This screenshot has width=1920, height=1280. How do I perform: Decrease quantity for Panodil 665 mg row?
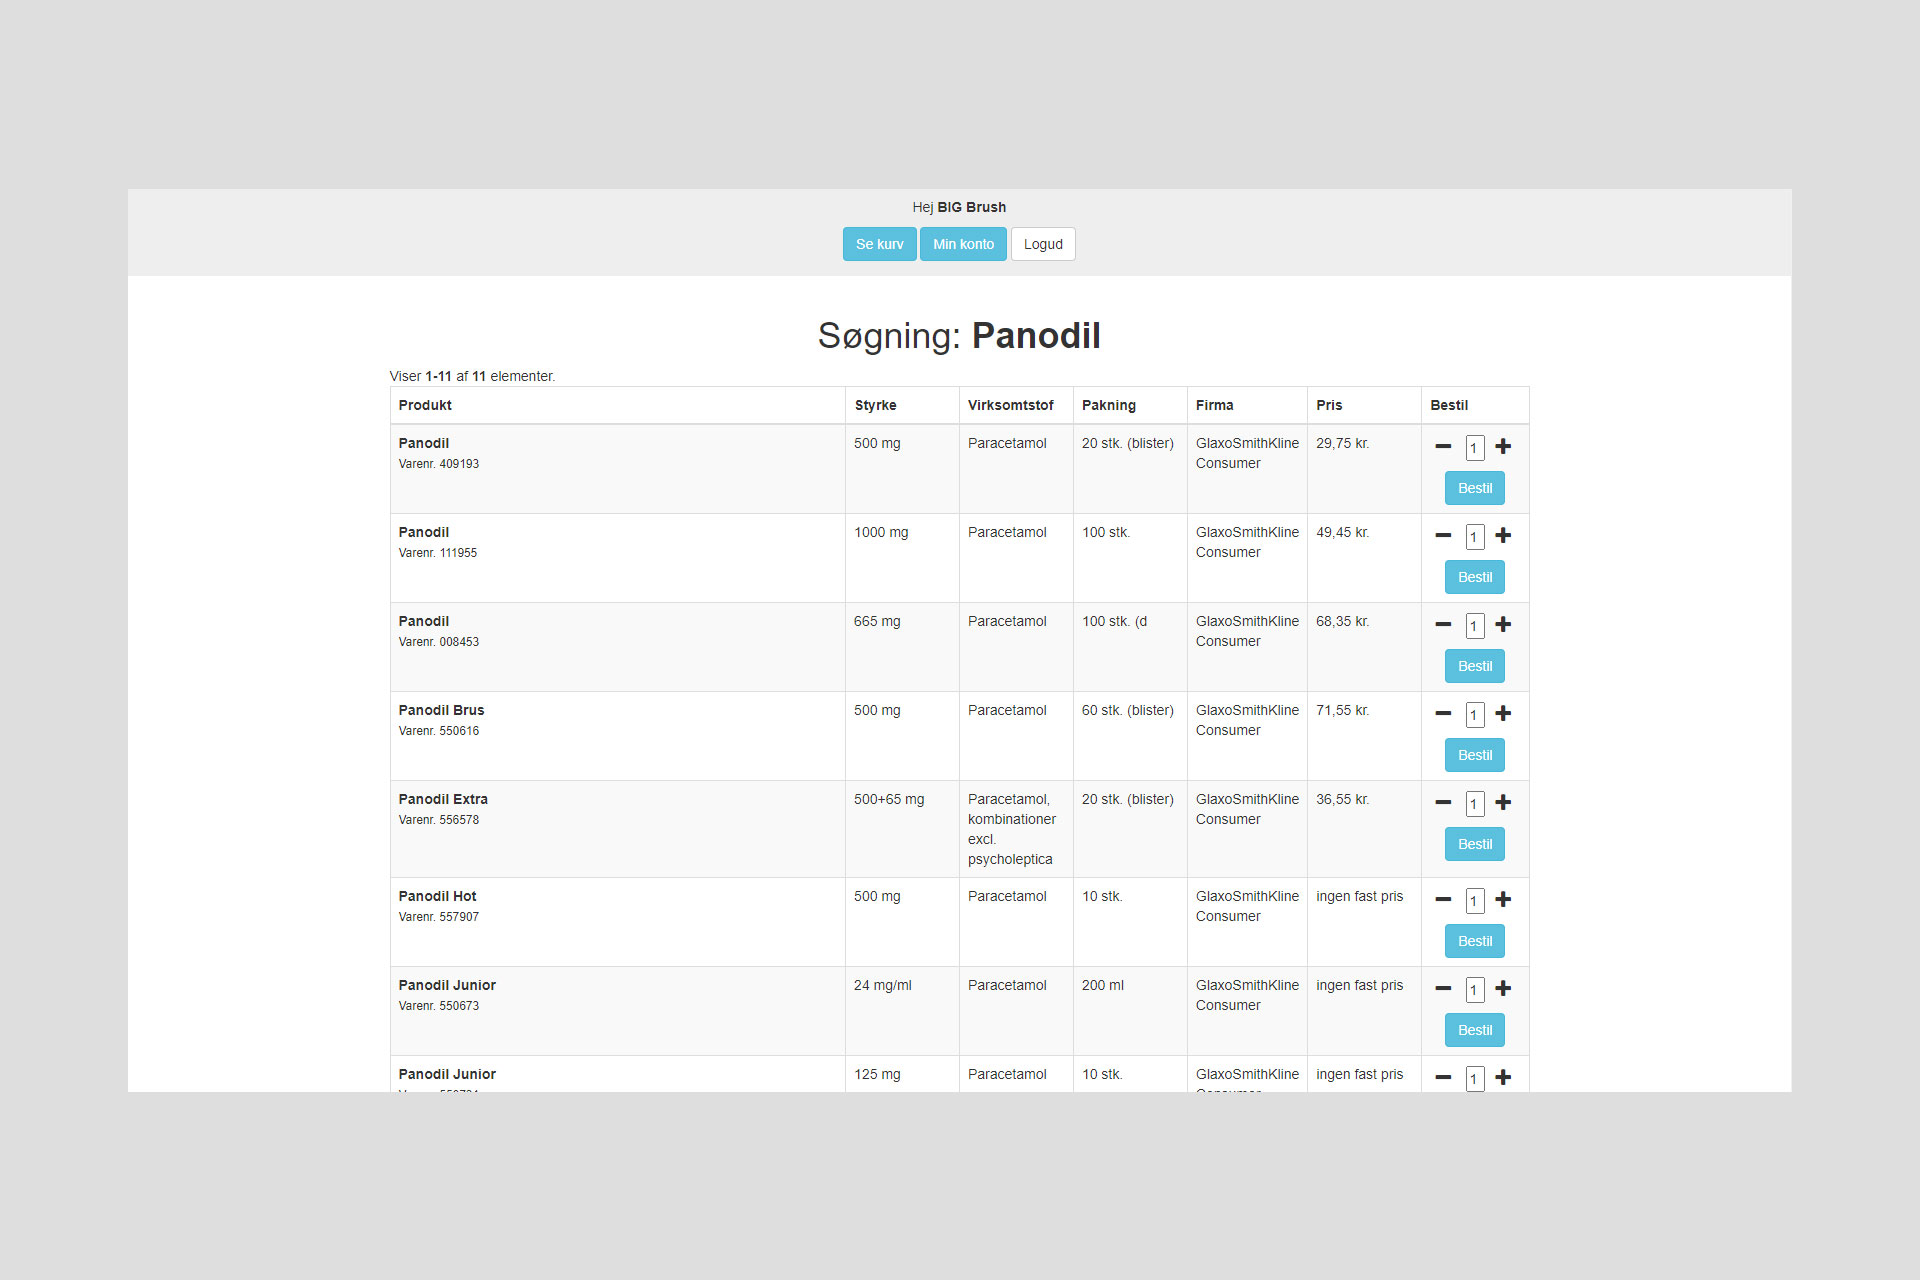[x=1443, y=624]
